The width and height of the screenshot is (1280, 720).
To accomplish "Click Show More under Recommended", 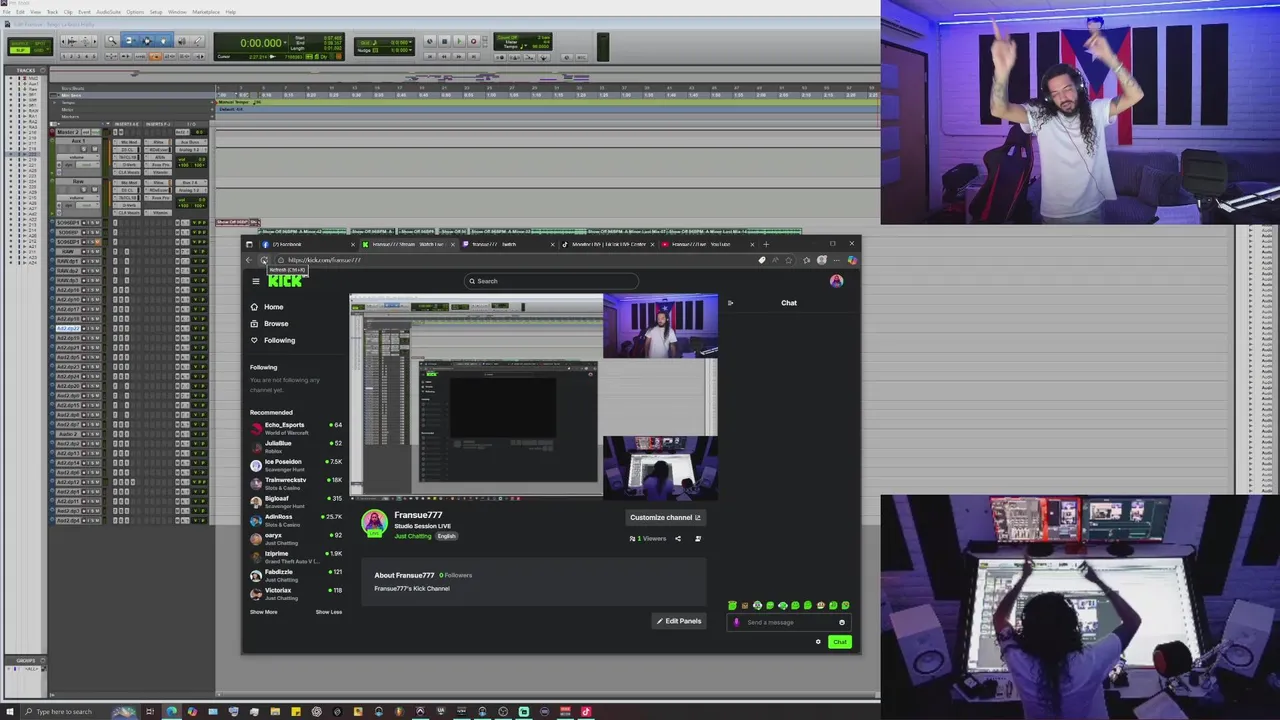I will 264,612.
